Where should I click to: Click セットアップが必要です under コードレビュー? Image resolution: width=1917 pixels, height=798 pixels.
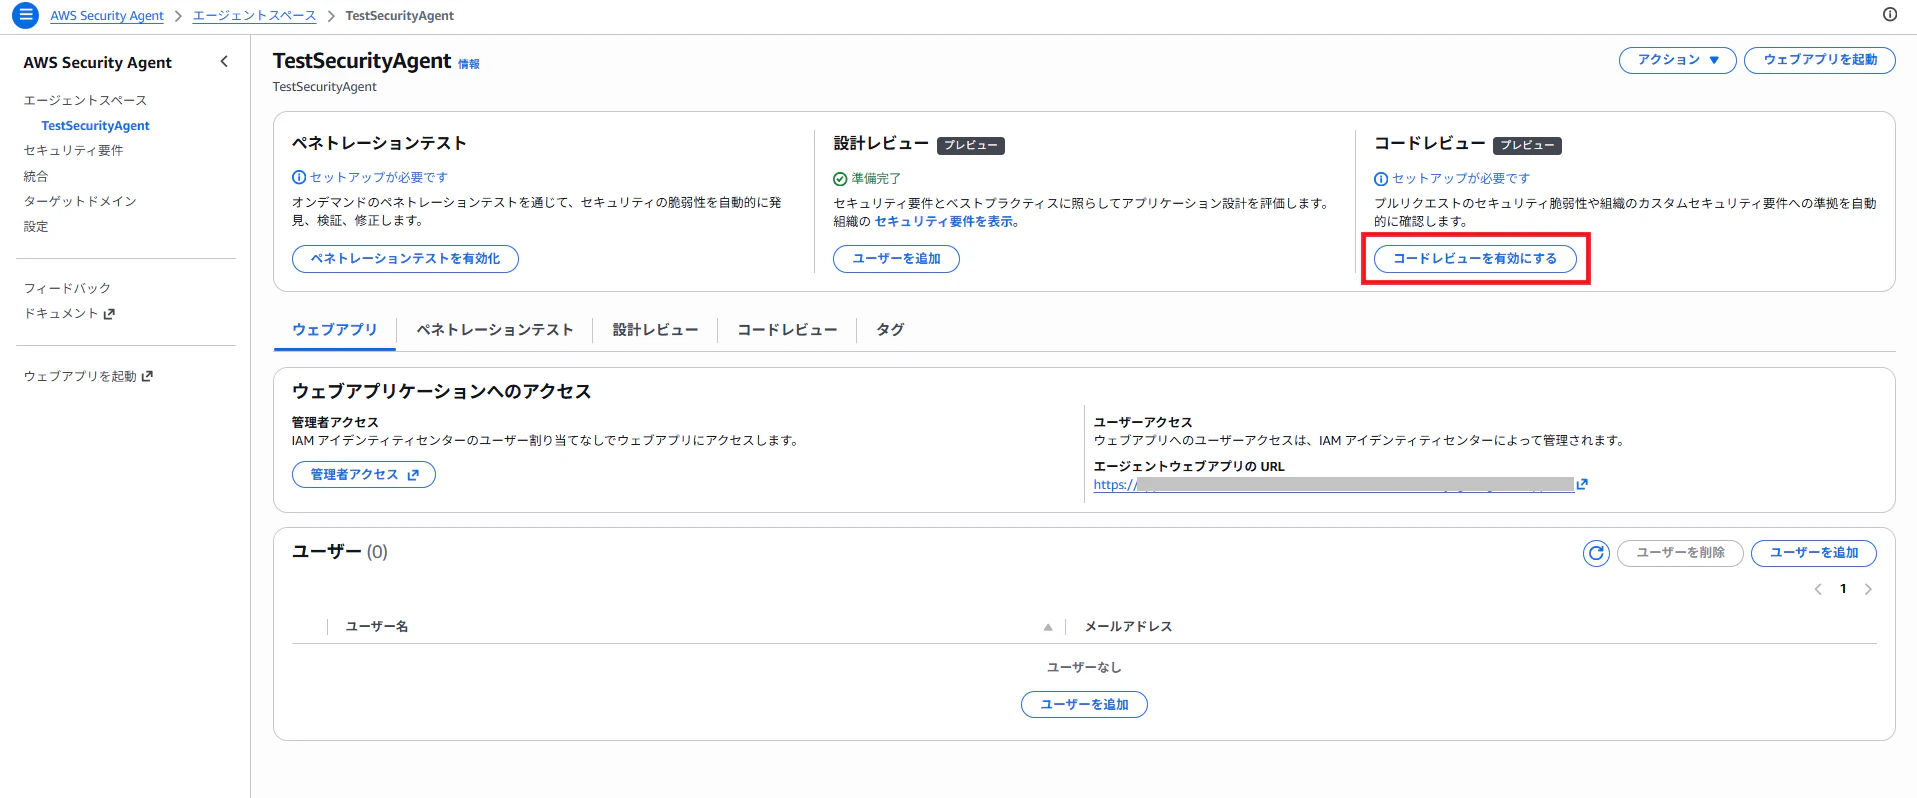(1452, 179)
